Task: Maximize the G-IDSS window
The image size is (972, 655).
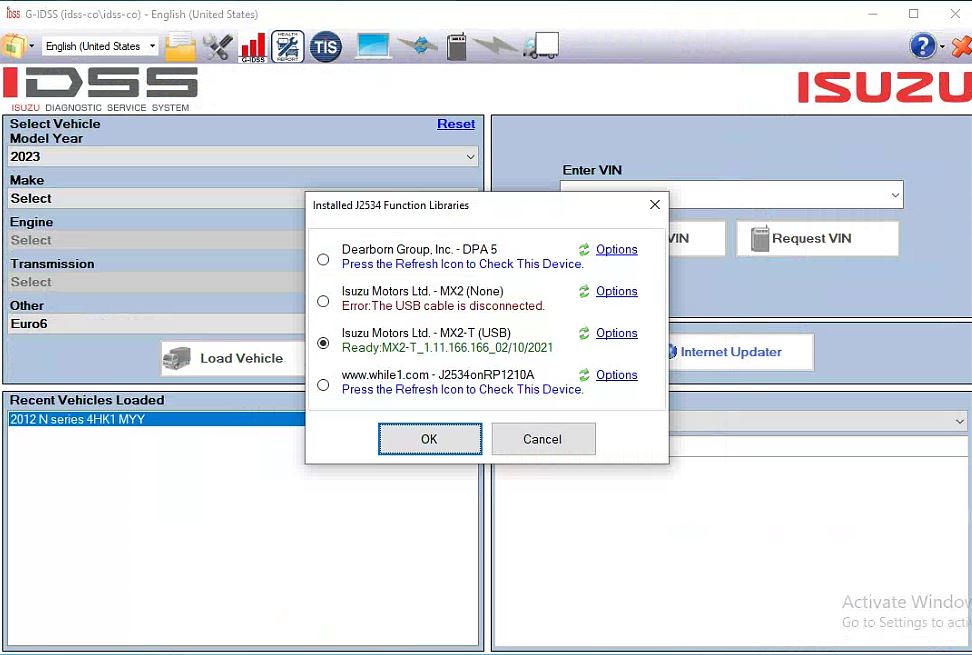Action: tap(913, 14)
